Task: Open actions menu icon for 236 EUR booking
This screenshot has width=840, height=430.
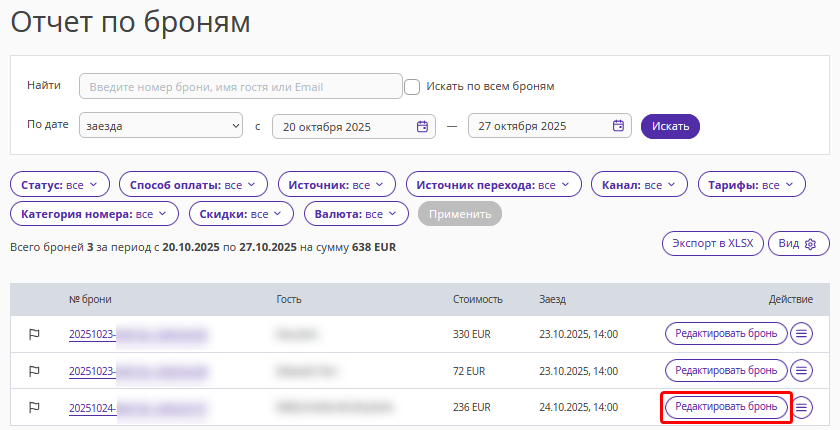Action: [x=801, y=407]
